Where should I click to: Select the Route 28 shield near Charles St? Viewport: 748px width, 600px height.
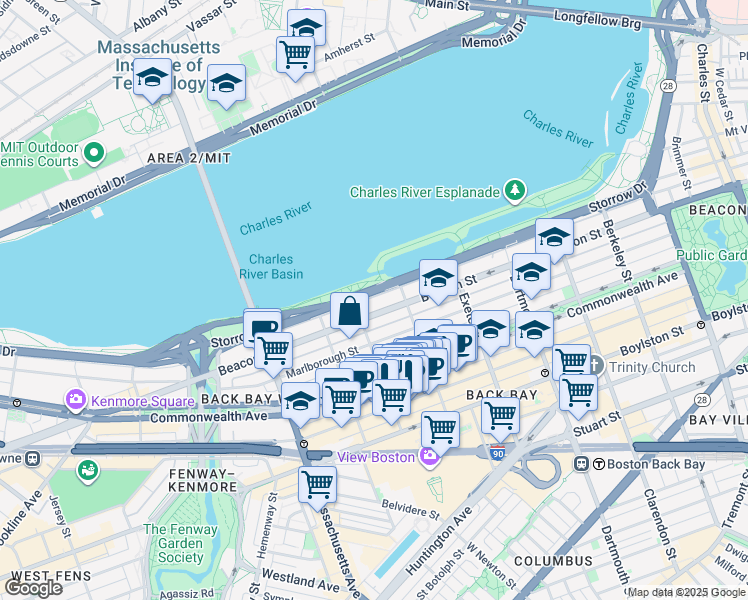pos(668,86)
